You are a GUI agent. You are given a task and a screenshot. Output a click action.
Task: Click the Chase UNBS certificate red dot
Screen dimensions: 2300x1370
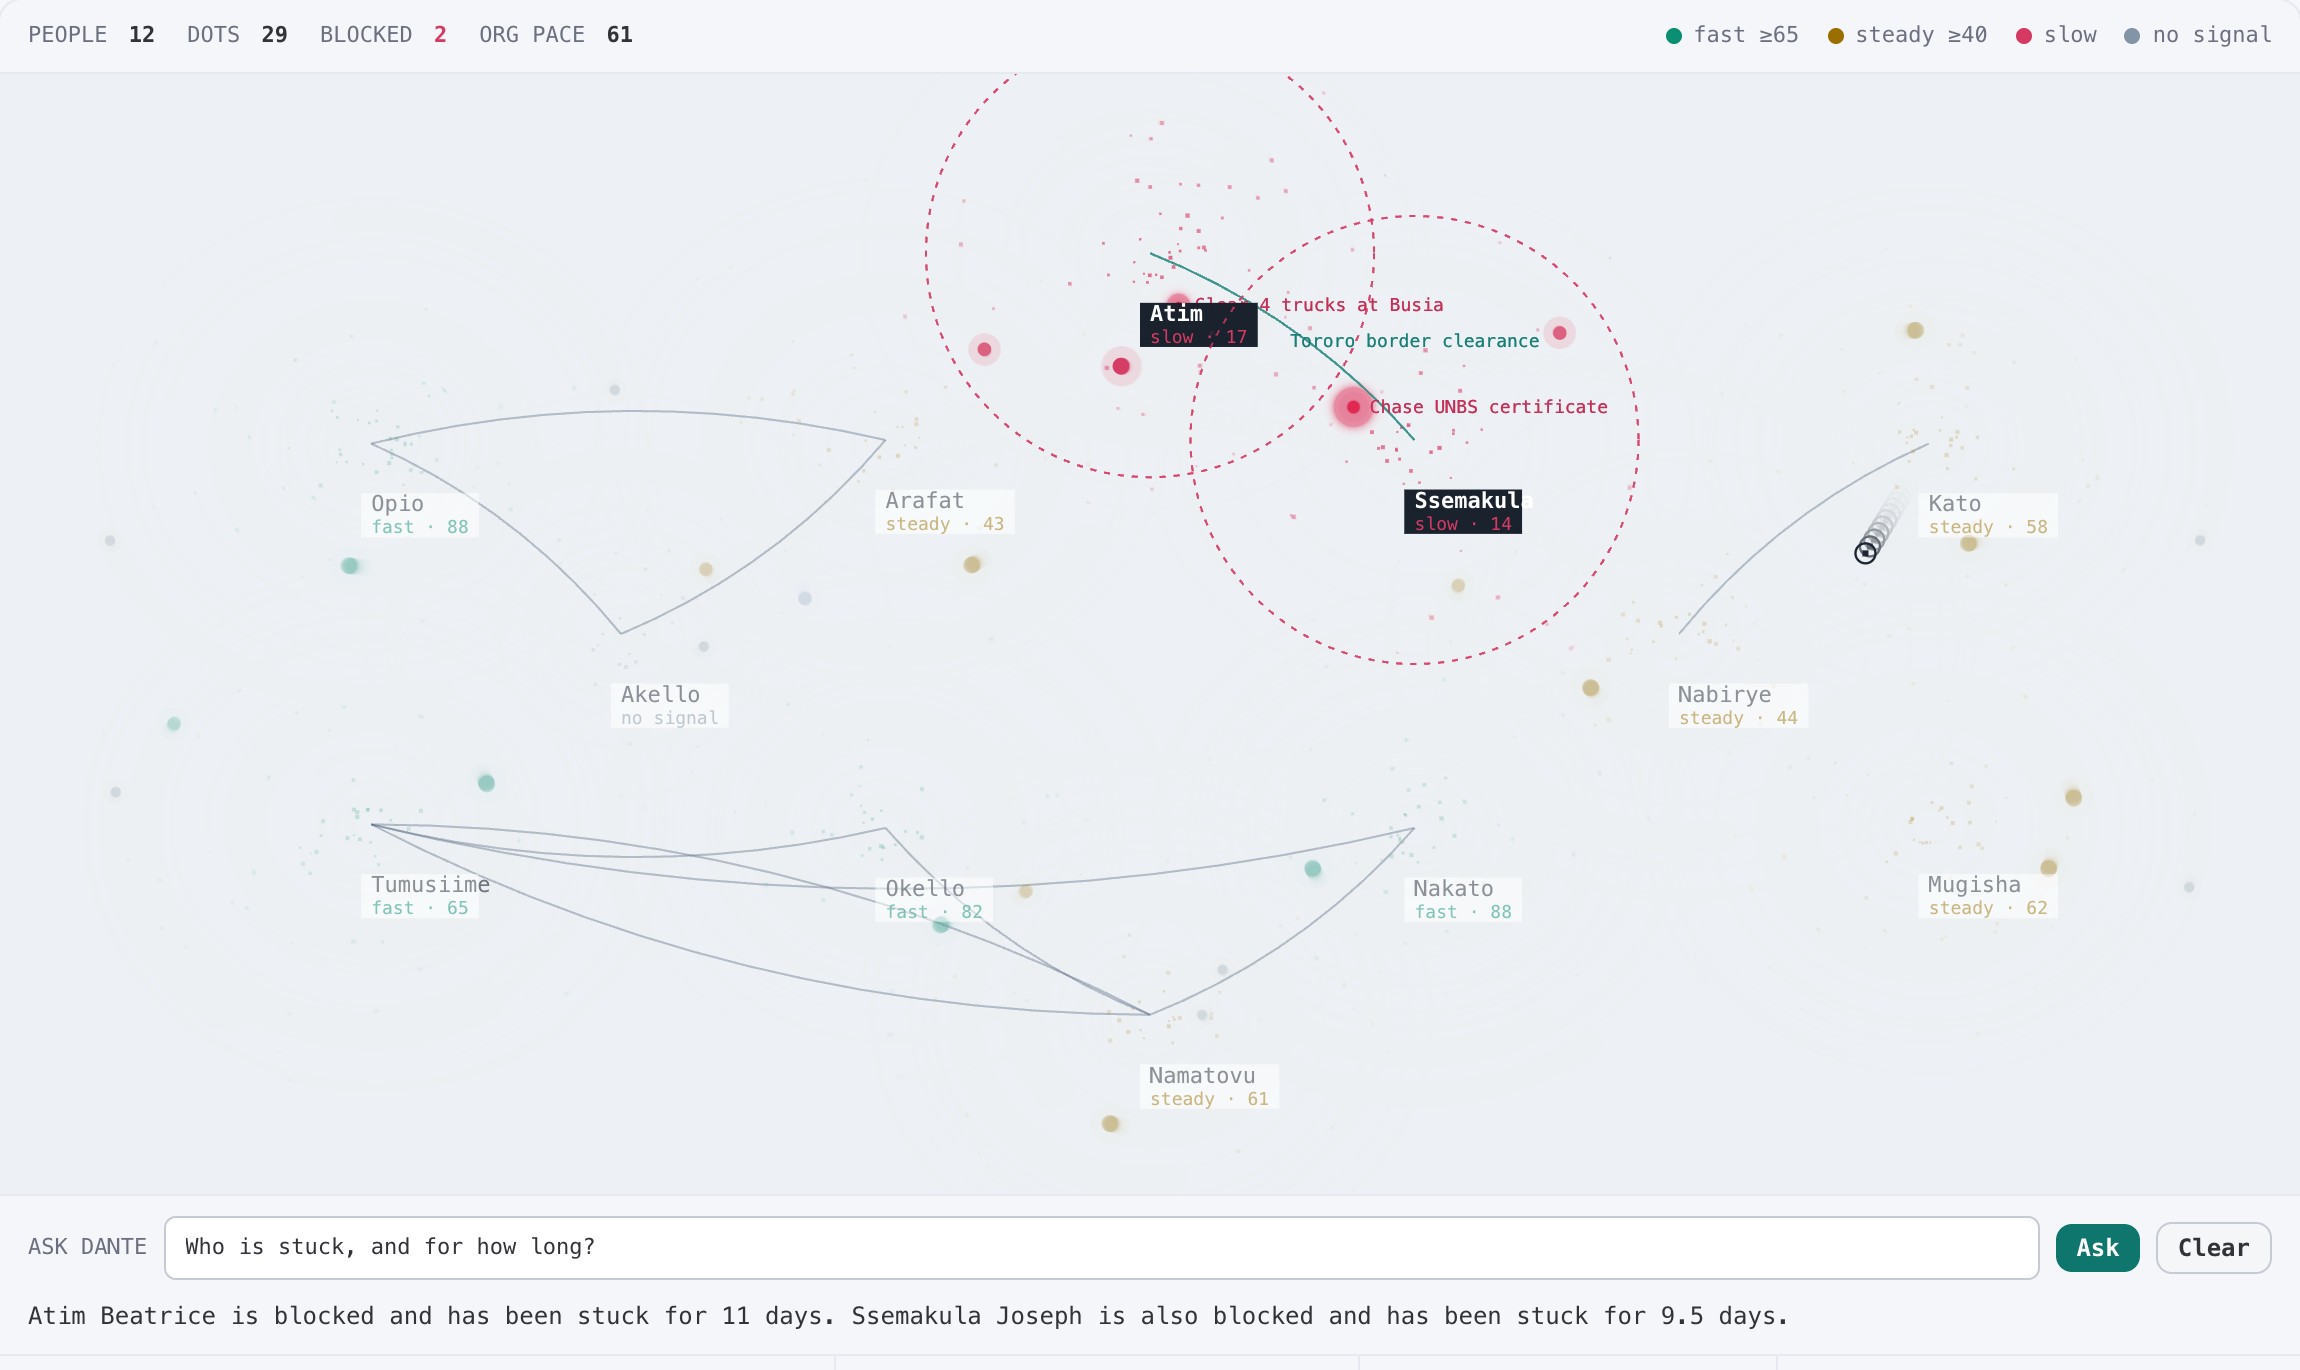tap(1353, 407)
